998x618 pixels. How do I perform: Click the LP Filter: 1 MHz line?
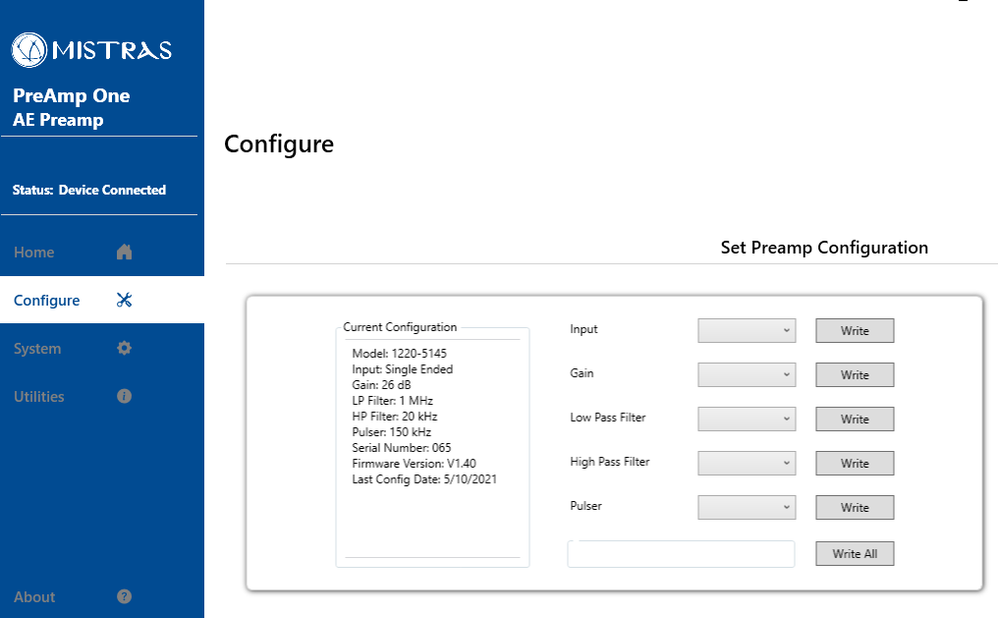[392, 400]
